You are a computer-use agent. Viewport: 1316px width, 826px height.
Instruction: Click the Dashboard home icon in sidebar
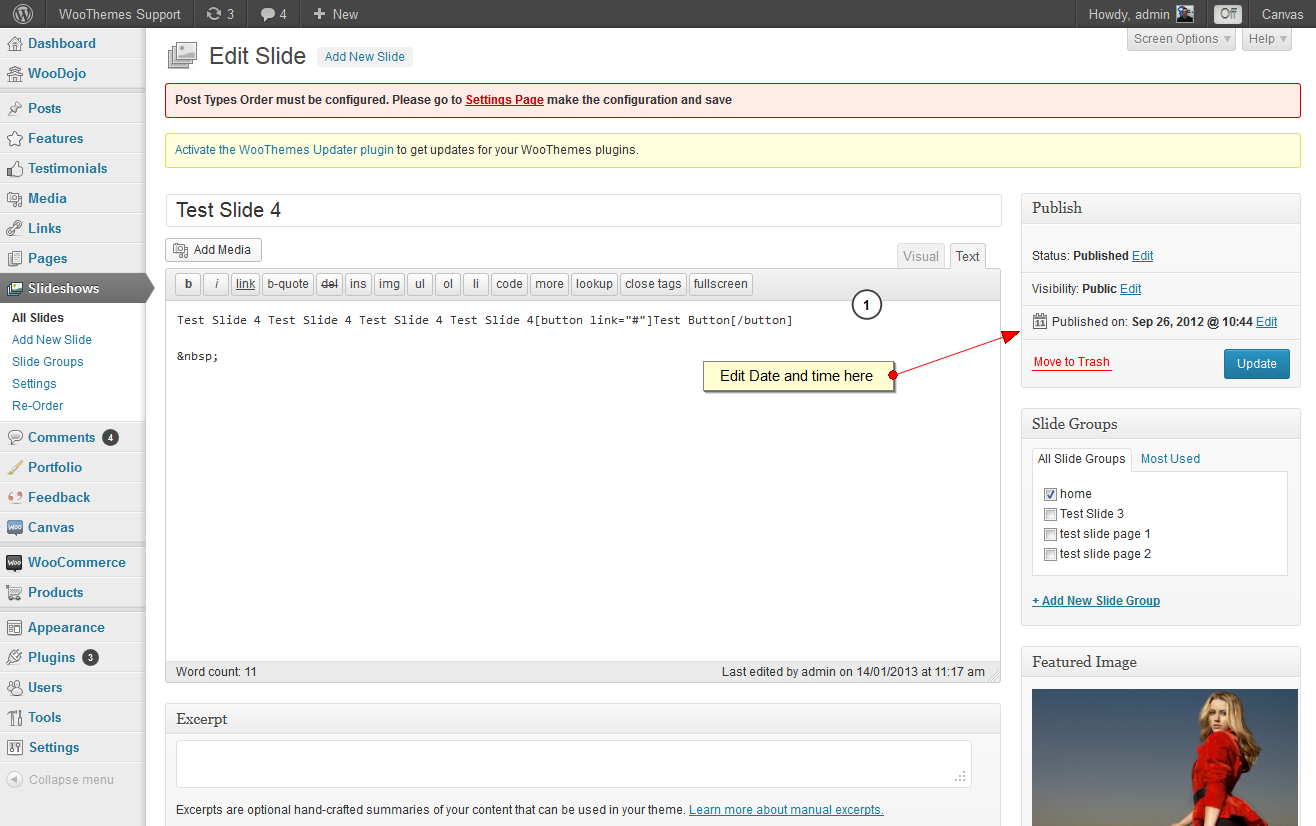point(15,44)
